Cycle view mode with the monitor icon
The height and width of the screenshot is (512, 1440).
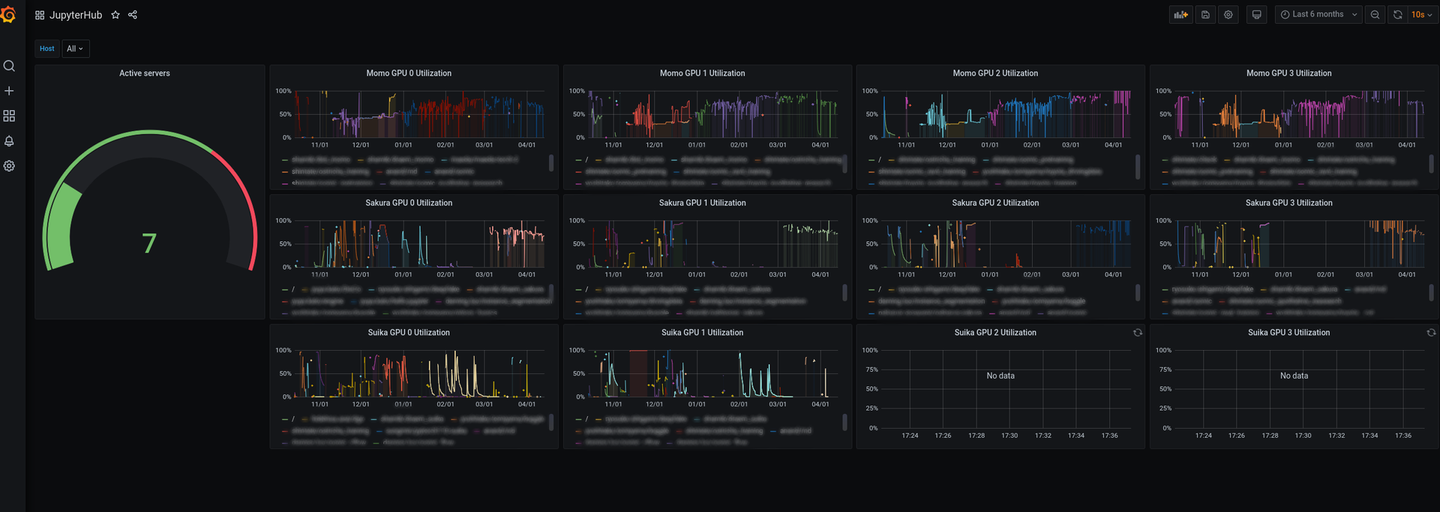coord(1258,15)
